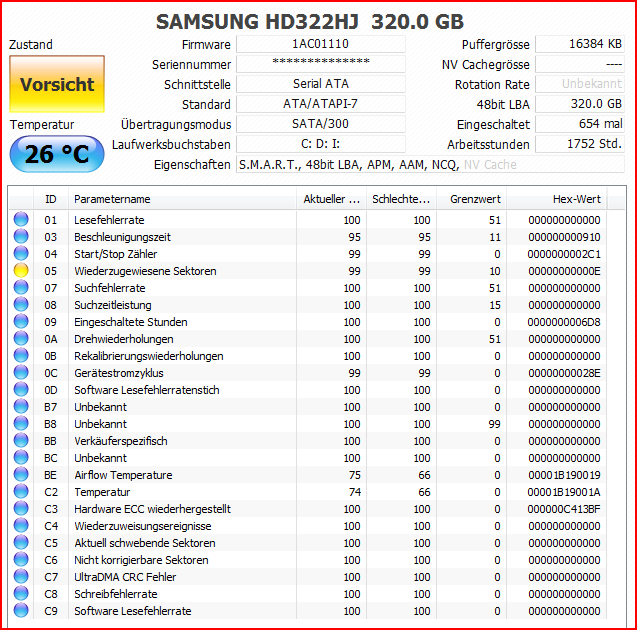Screen dimensions: 637x630
Task: Click the blue orb for Aktuell schwebende Sektoren
Action: [21, 543]
